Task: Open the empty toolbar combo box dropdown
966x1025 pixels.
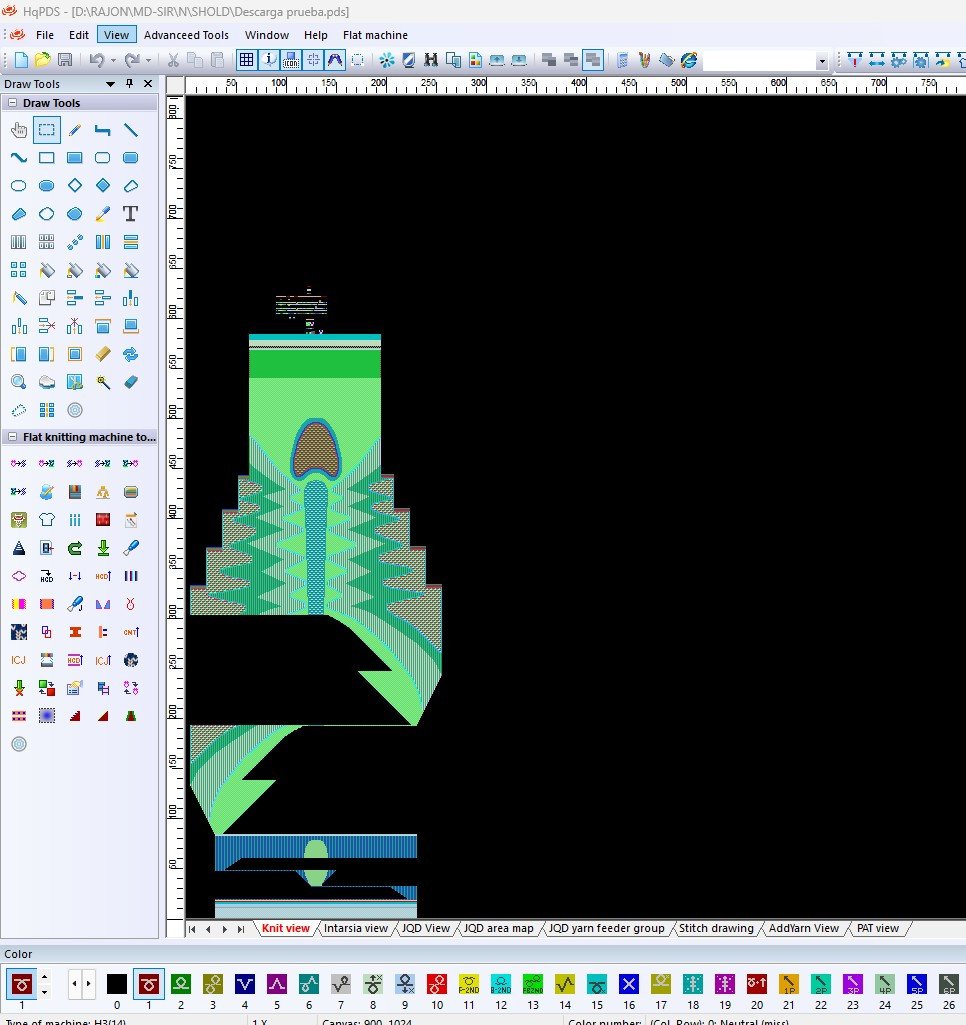Action: point(822,61)
